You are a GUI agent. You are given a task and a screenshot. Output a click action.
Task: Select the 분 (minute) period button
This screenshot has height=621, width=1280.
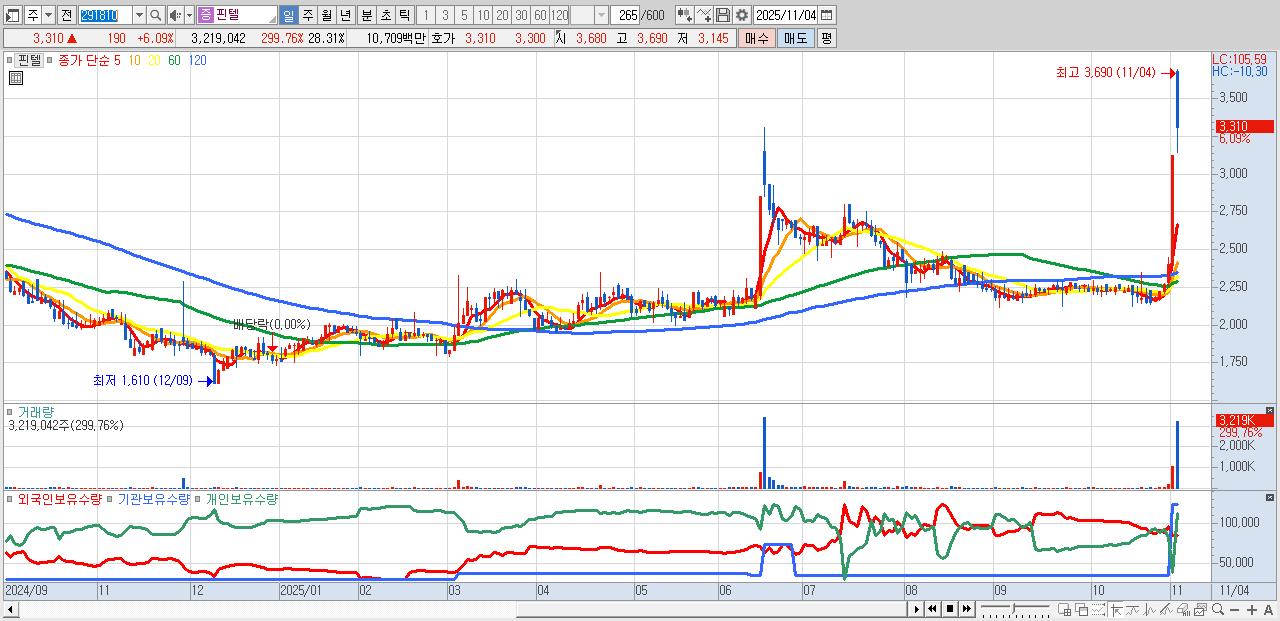point(366,15)
